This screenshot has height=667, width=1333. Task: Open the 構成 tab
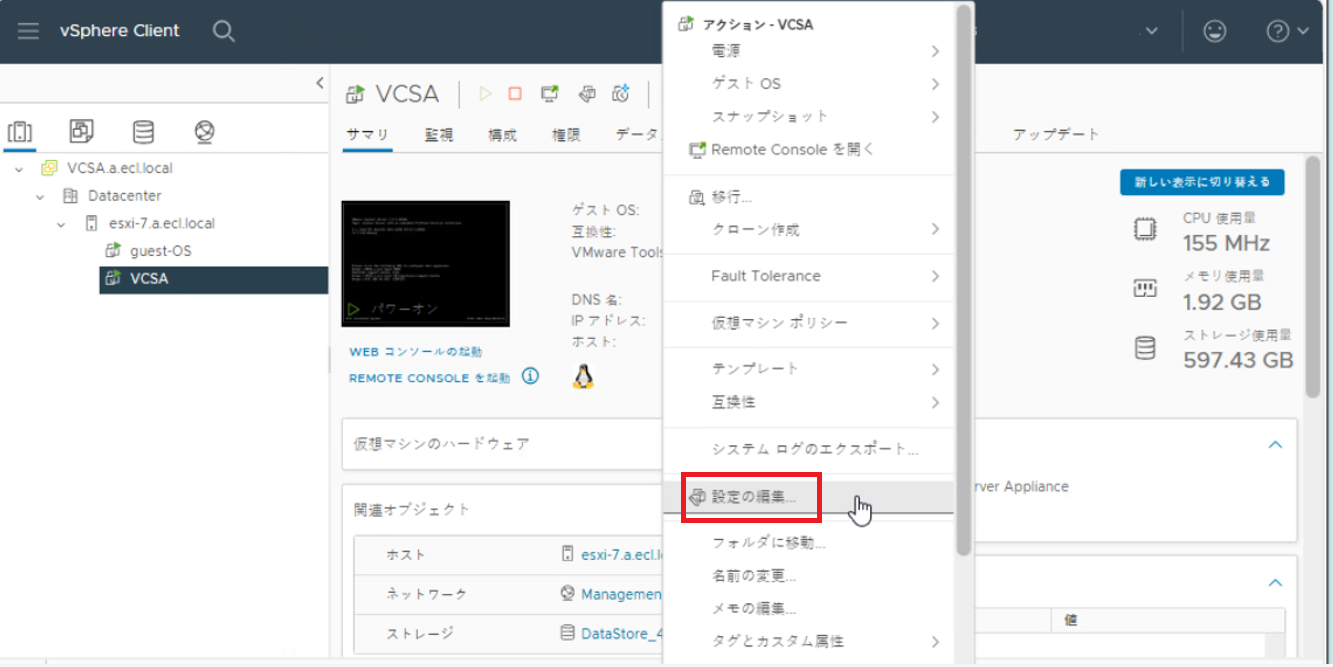tap(503, 135)
